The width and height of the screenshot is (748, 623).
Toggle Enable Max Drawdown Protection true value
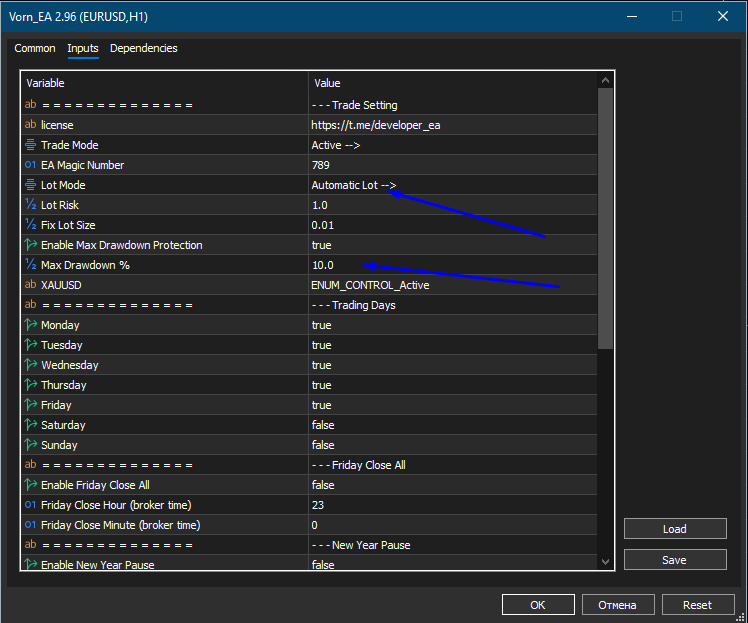coord(452,245)
